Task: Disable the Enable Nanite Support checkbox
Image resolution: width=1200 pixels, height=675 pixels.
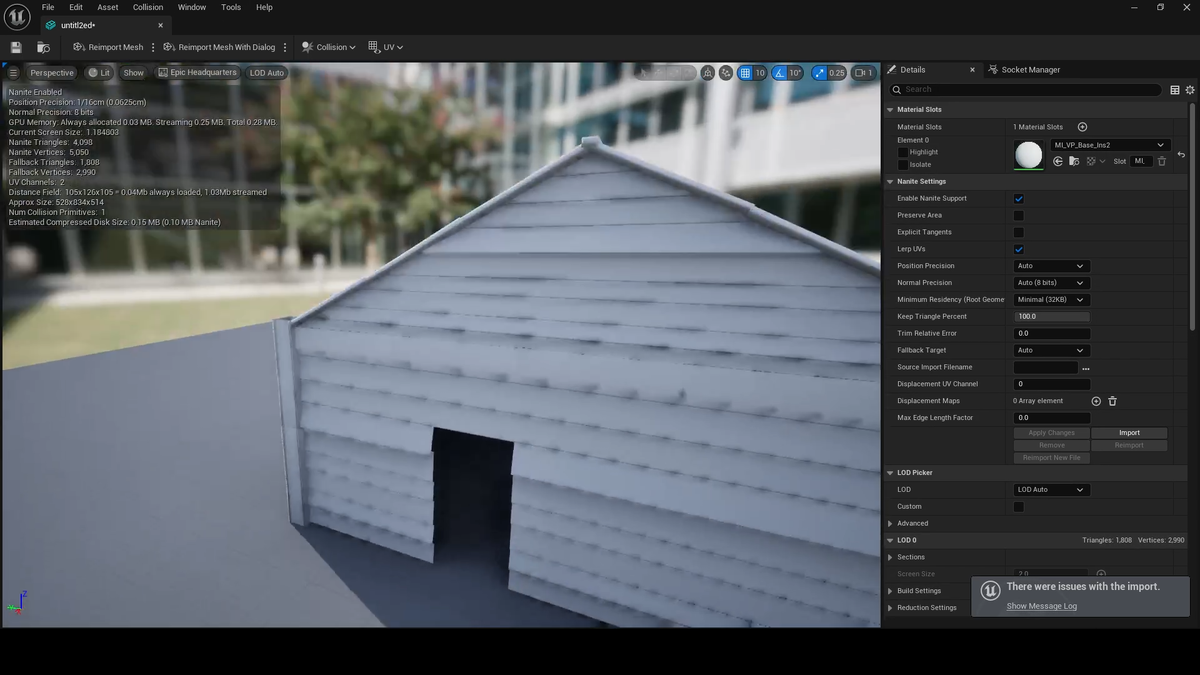Action: (x=1018, y=199)
